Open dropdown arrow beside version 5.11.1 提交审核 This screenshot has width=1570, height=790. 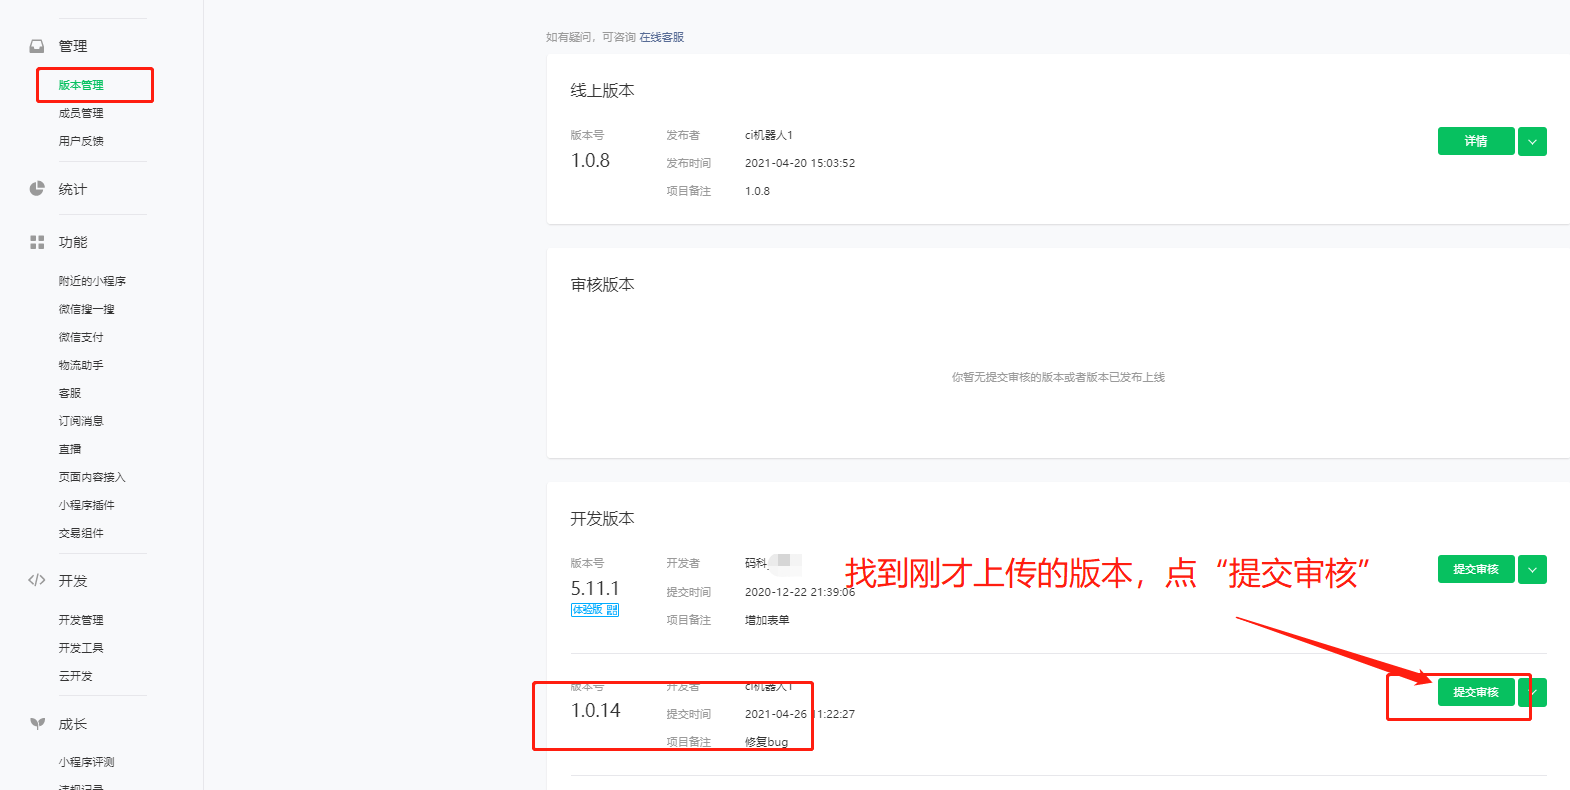click(x=1532, y=569)
